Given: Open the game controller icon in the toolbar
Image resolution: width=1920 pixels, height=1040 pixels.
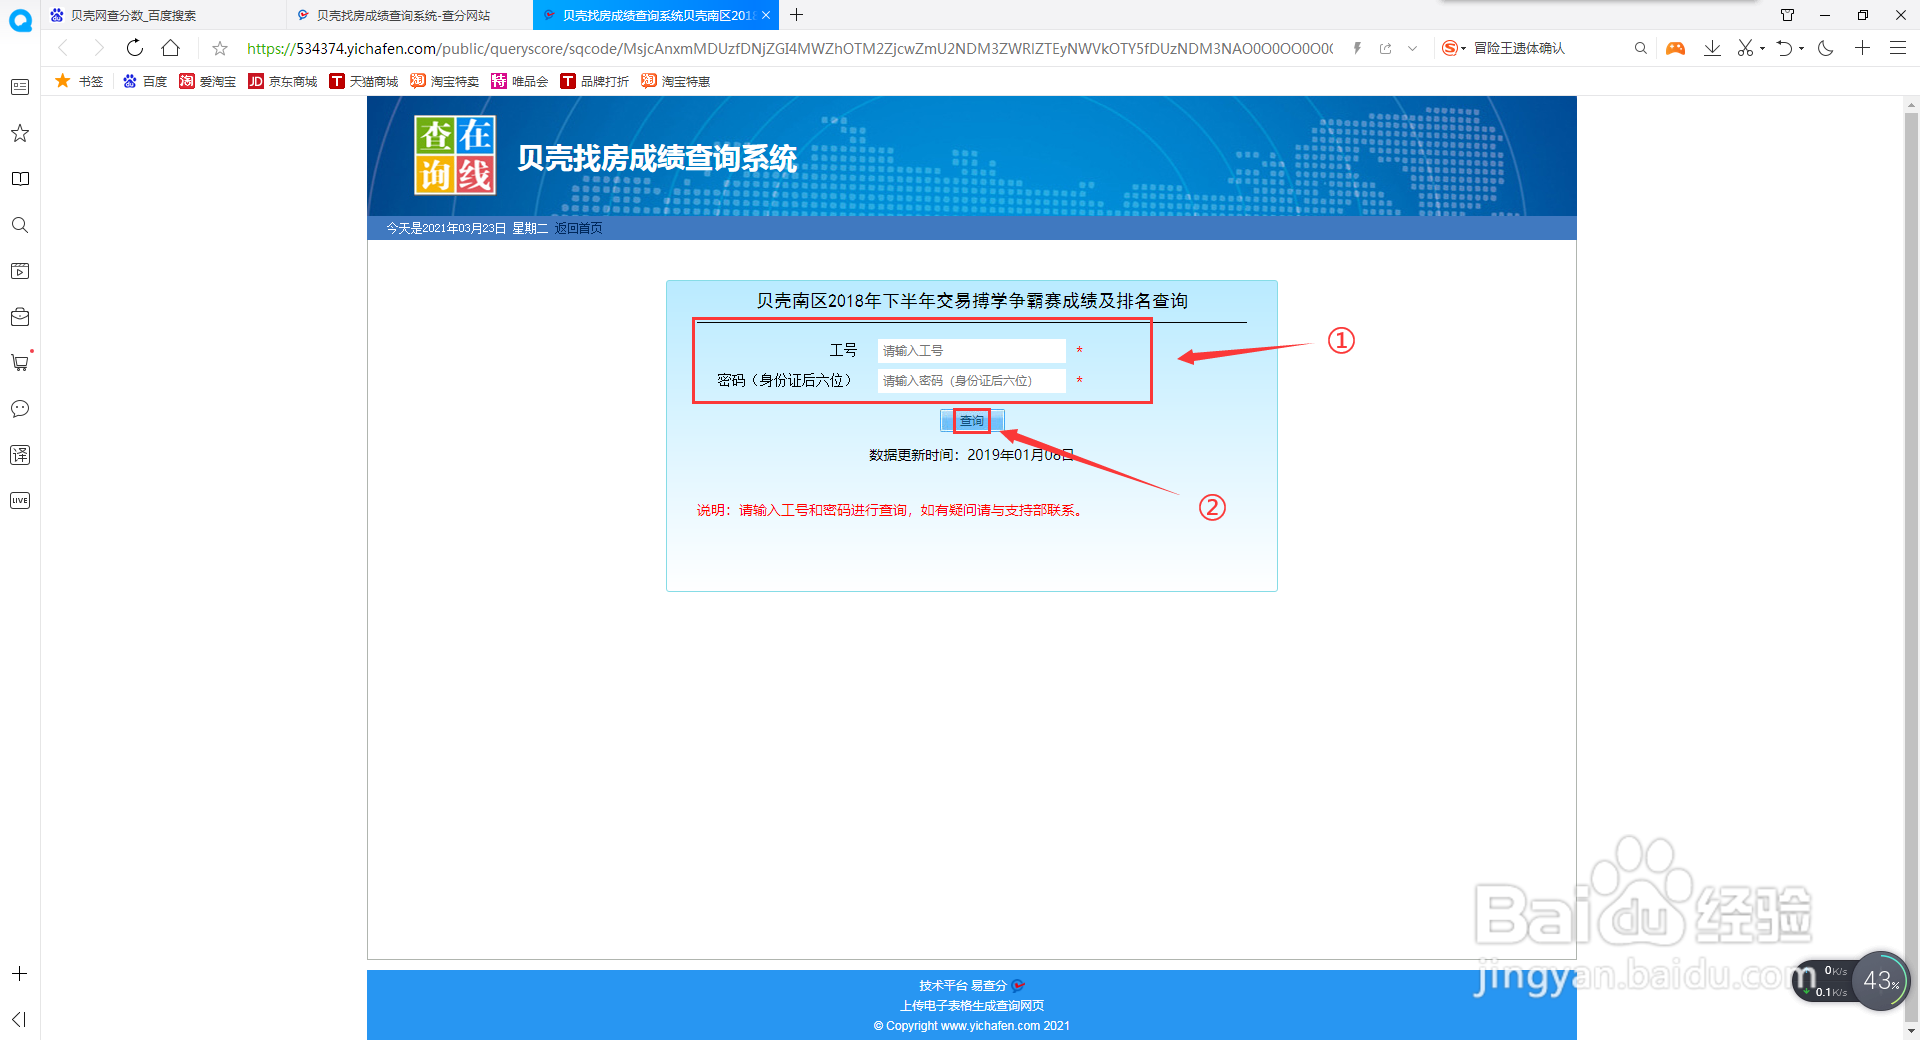Looking at the screenshot, I should pyautogui.click(x=1676, y=48).
